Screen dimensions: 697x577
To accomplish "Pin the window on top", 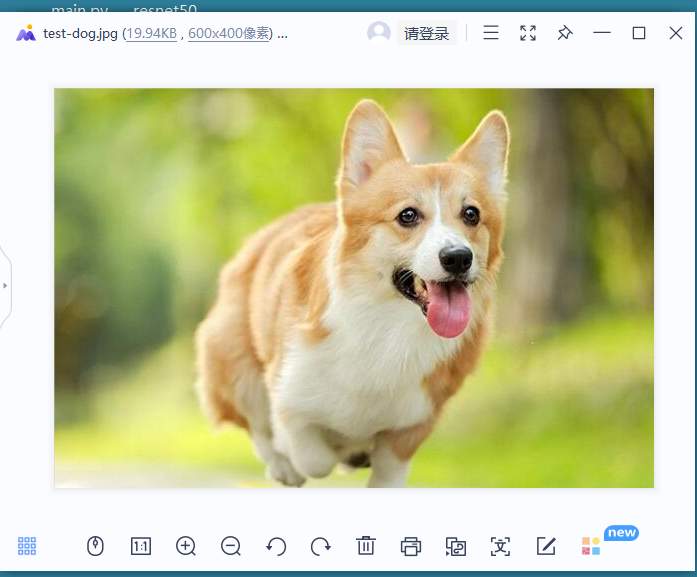I will coord(565,33).
